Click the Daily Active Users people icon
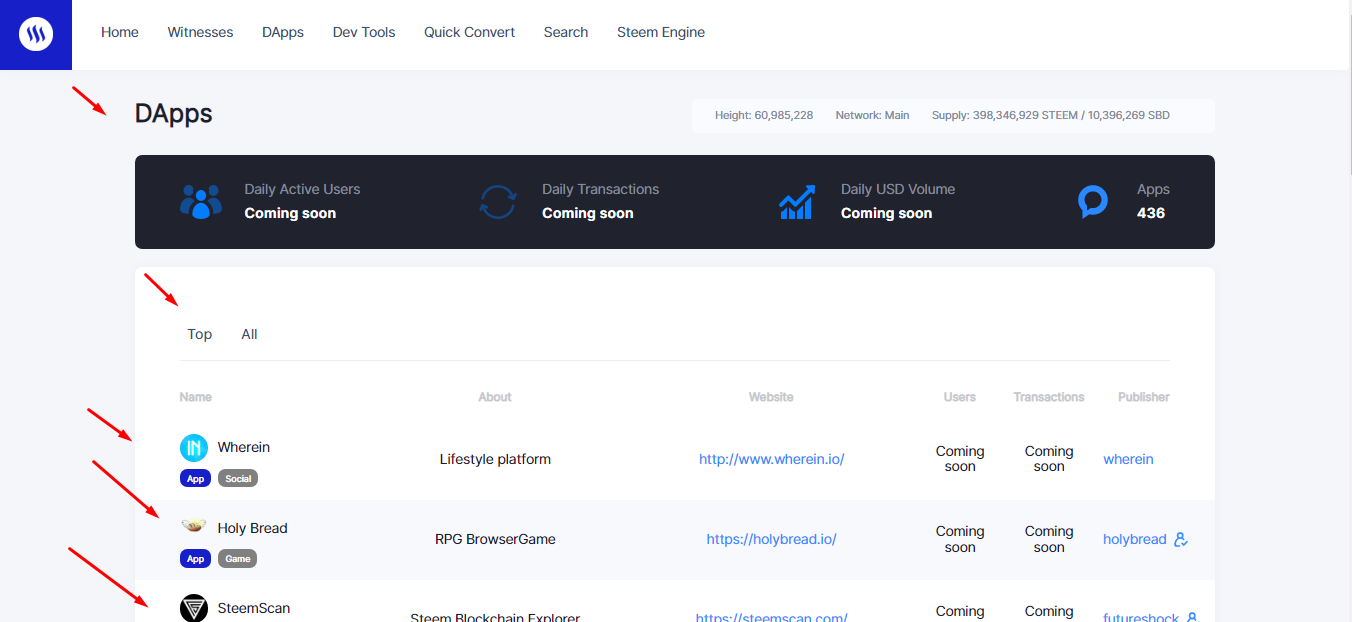The width and height of the screenshot is (1352, 622). coord(201,201)
